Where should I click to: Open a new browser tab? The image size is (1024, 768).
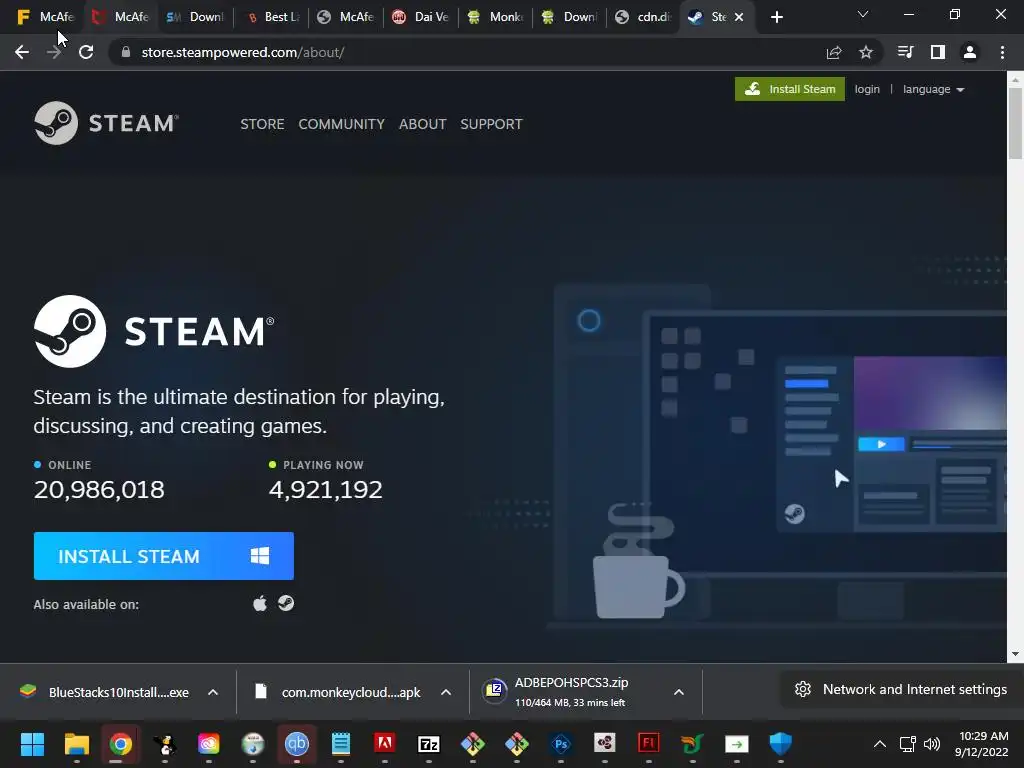[x=776, y=17]
